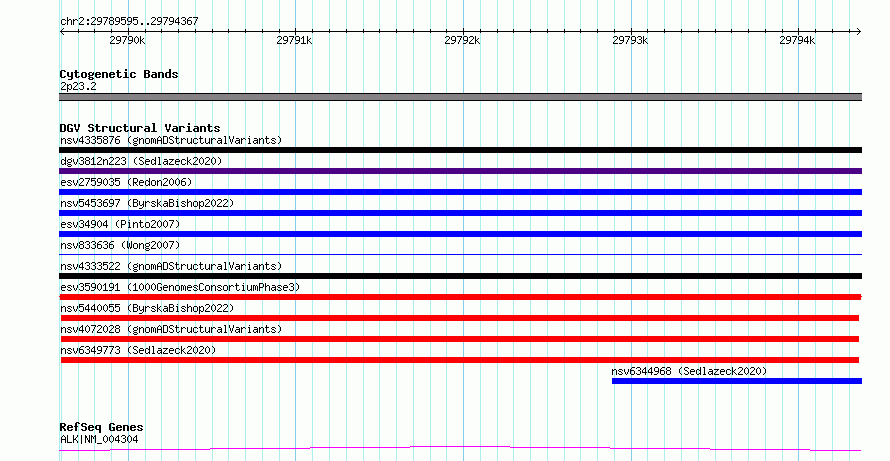Click the red nsv4072028 variant bar
This screenshot has width=890, height=461.
click(x=460, y=339)
